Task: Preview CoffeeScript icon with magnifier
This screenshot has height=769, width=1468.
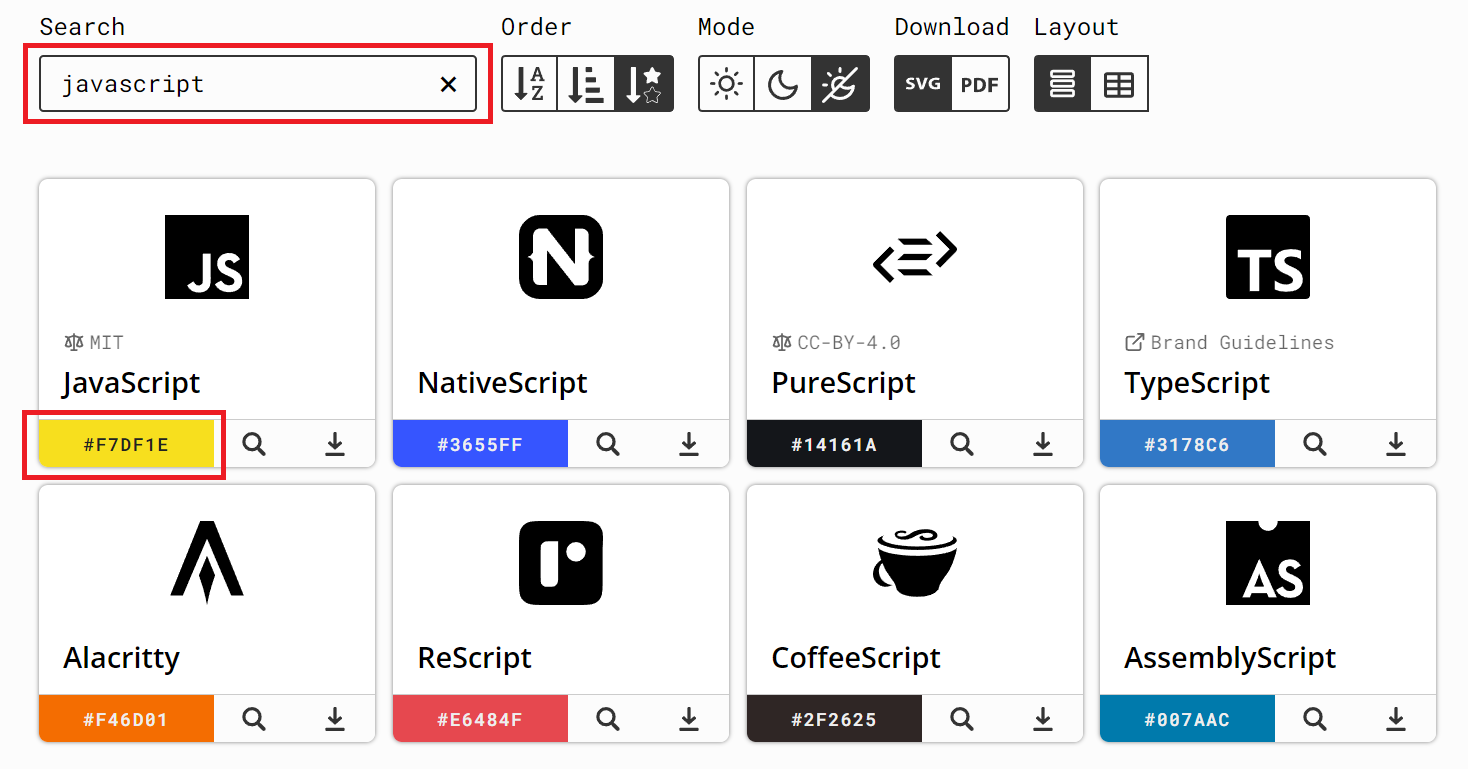Action: 962,719
